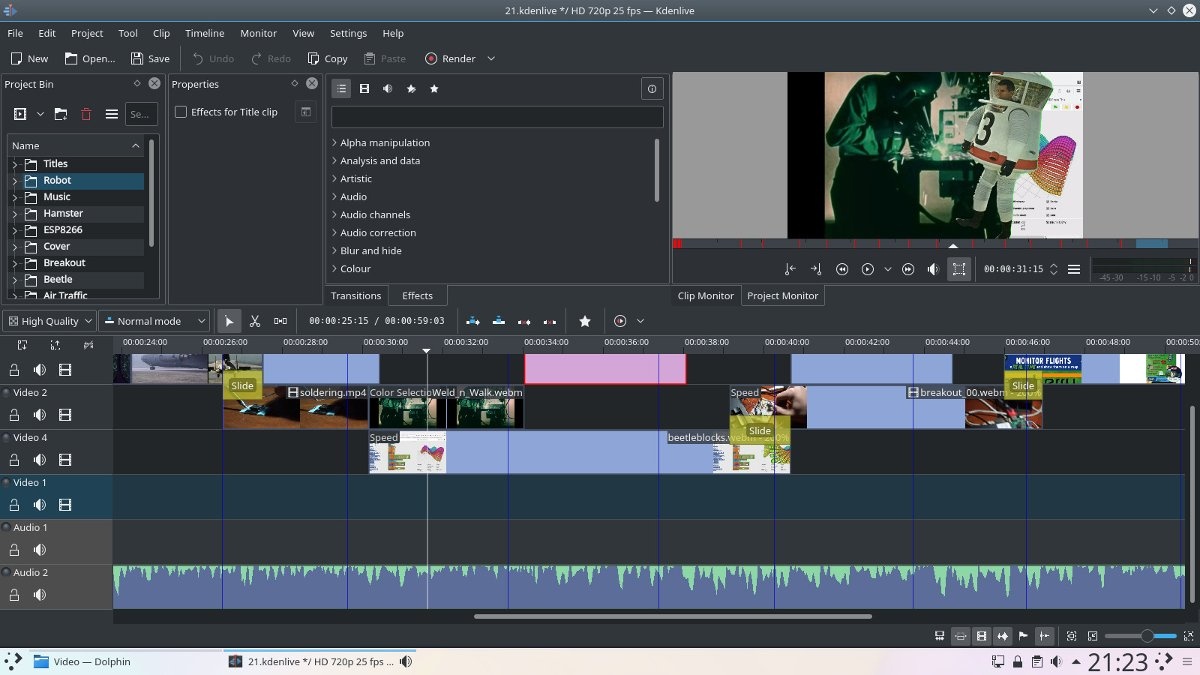Expand the Robot folder in Project Bin

15,181
